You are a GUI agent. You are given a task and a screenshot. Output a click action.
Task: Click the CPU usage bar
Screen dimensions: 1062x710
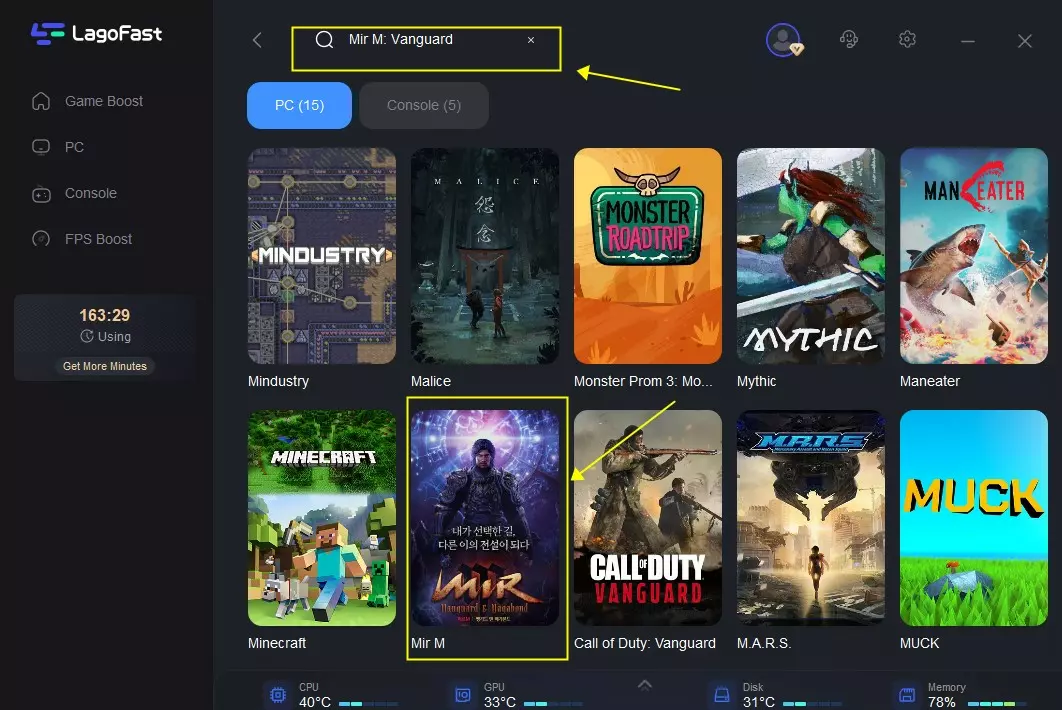(368, 704)
